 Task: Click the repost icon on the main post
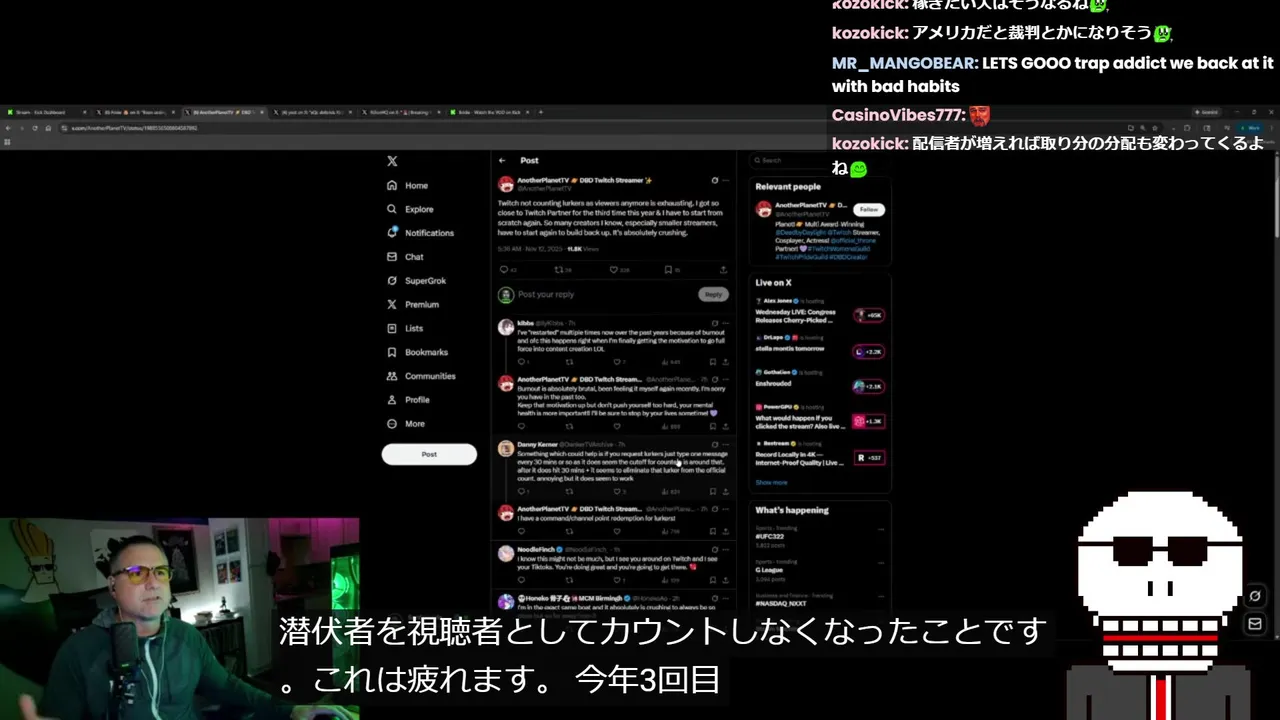point(559,269)
